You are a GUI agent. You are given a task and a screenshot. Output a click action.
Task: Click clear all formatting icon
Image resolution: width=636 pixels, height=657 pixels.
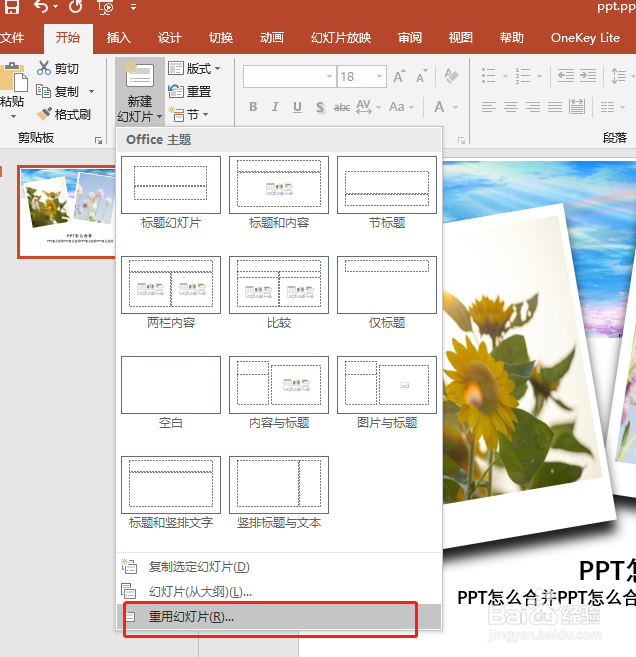coord(451,76)
